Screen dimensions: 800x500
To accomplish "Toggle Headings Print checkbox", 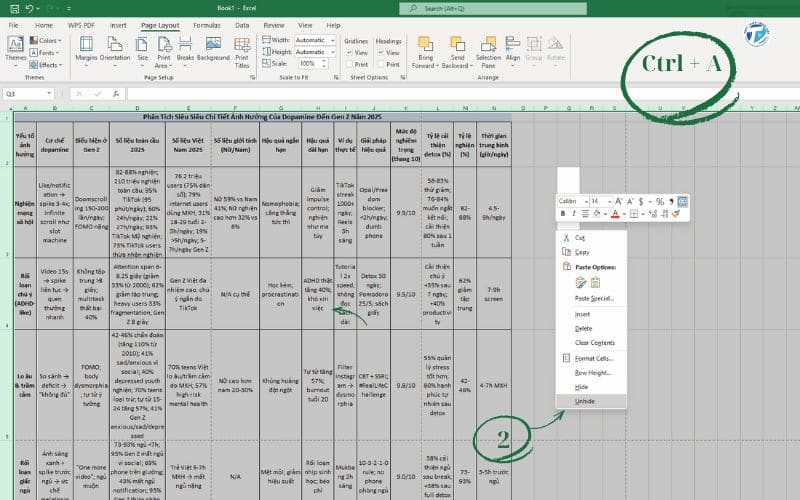I will (x=381, y=64).
